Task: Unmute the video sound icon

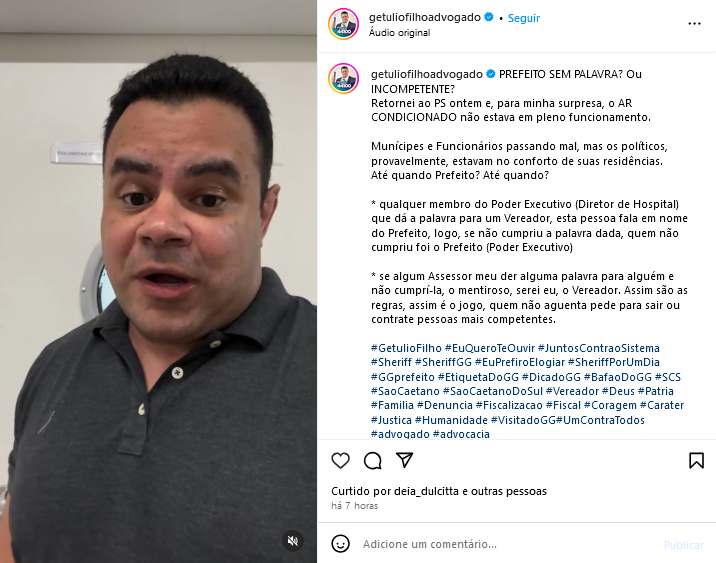Action: coord(293,541)
